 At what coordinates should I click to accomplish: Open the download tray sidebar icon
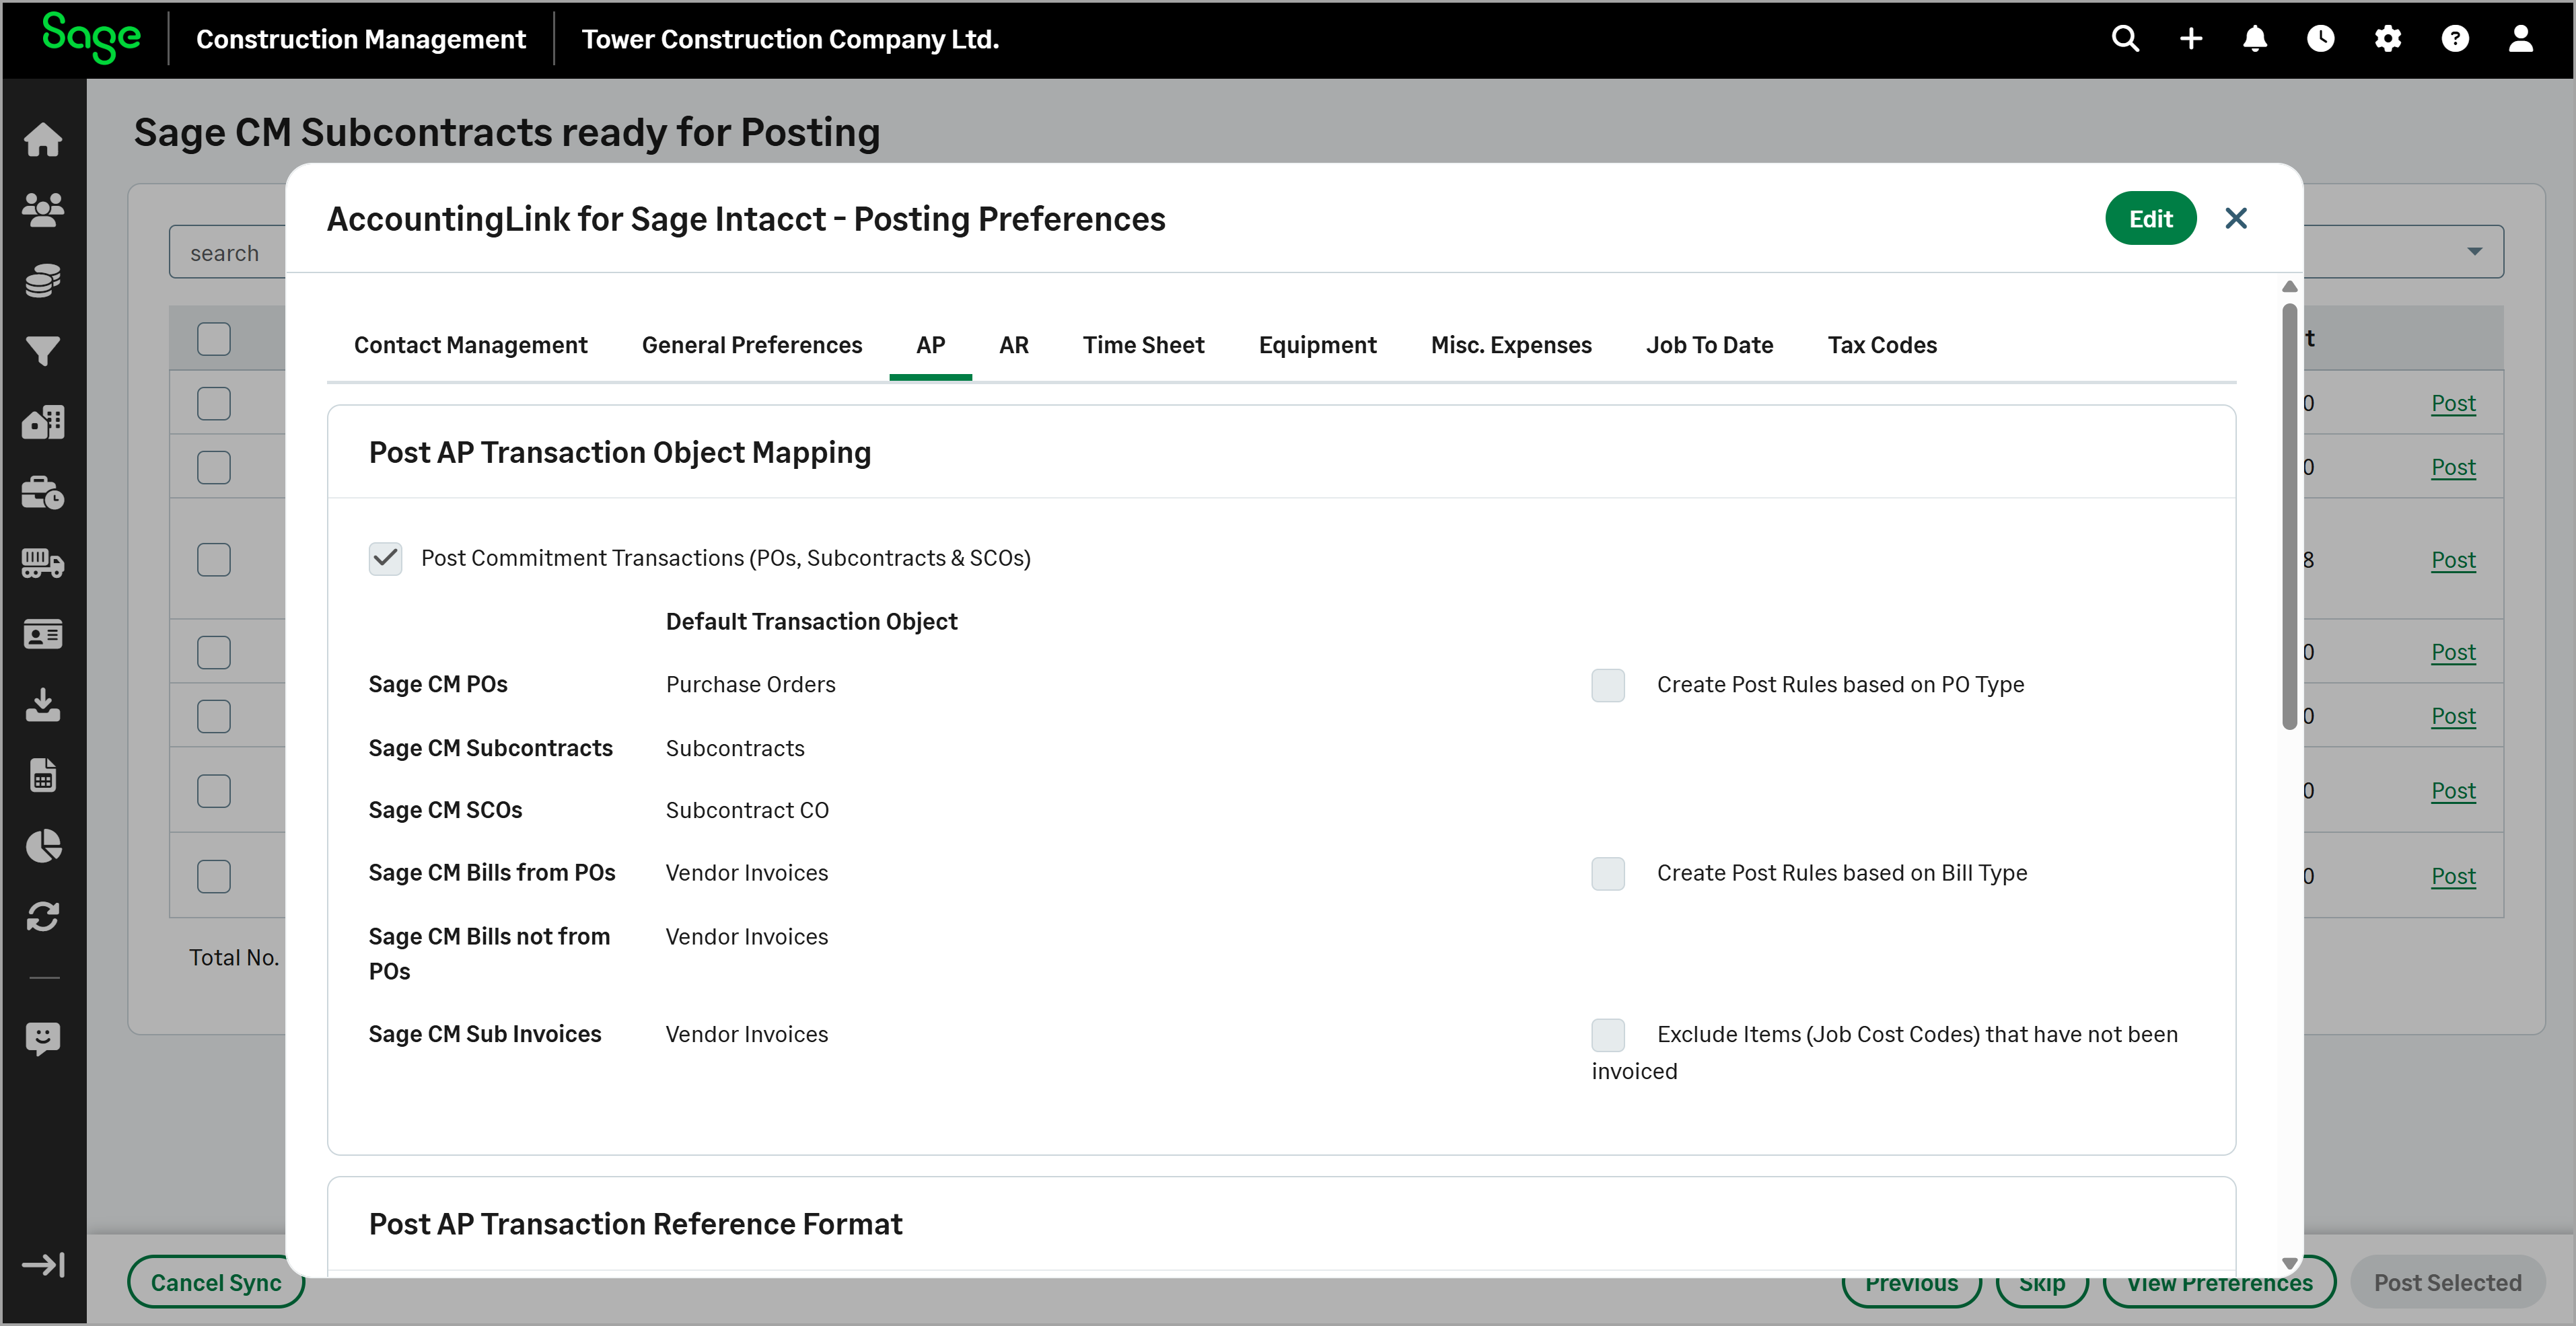tap(43, 705)
